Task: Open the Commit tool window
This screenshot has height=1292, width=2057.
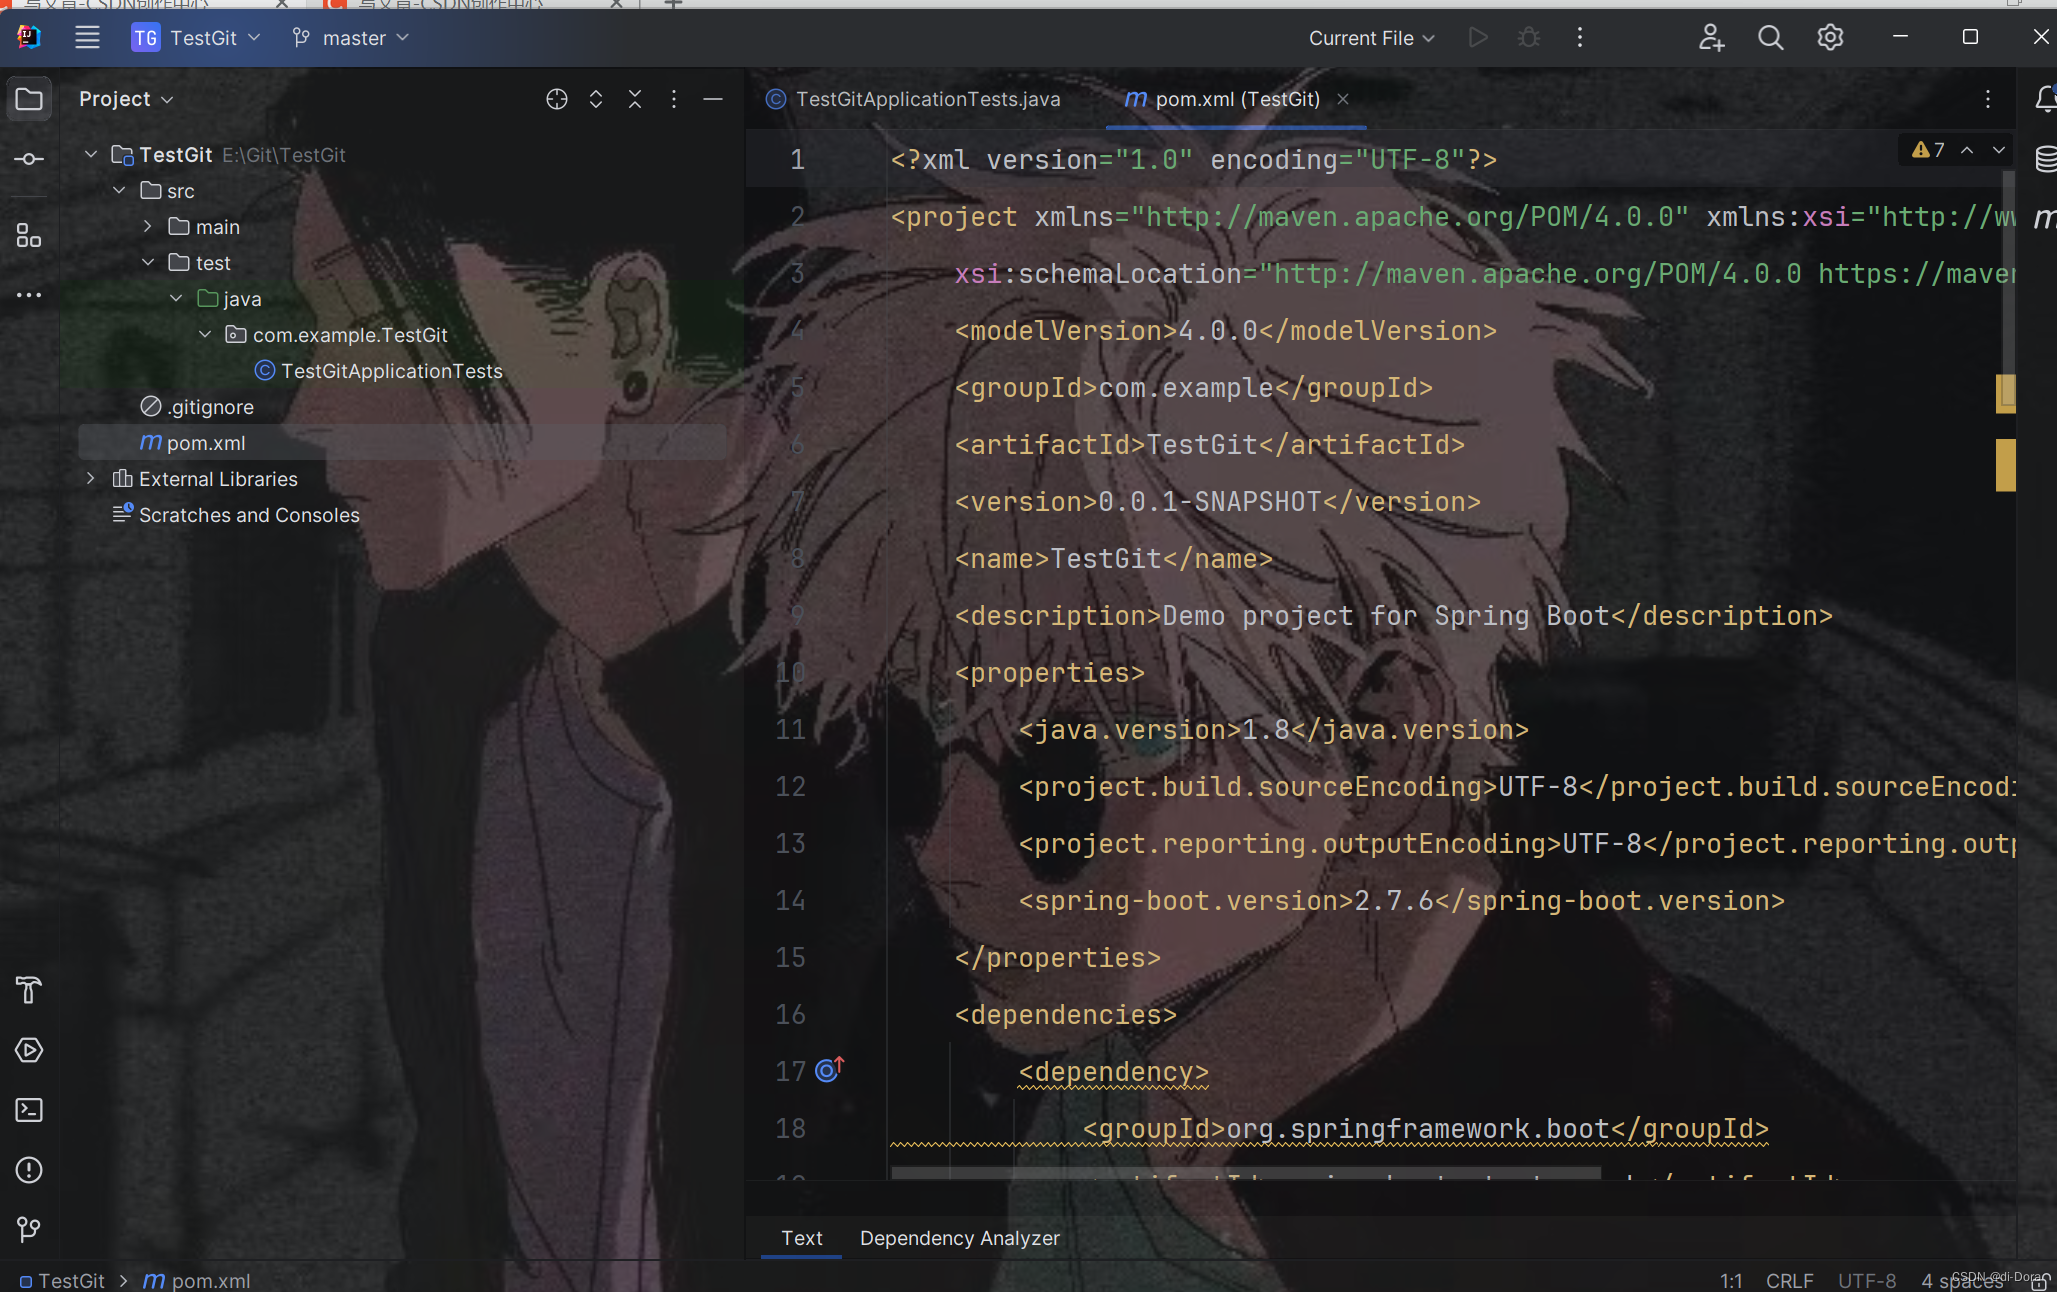Action: 29,159
